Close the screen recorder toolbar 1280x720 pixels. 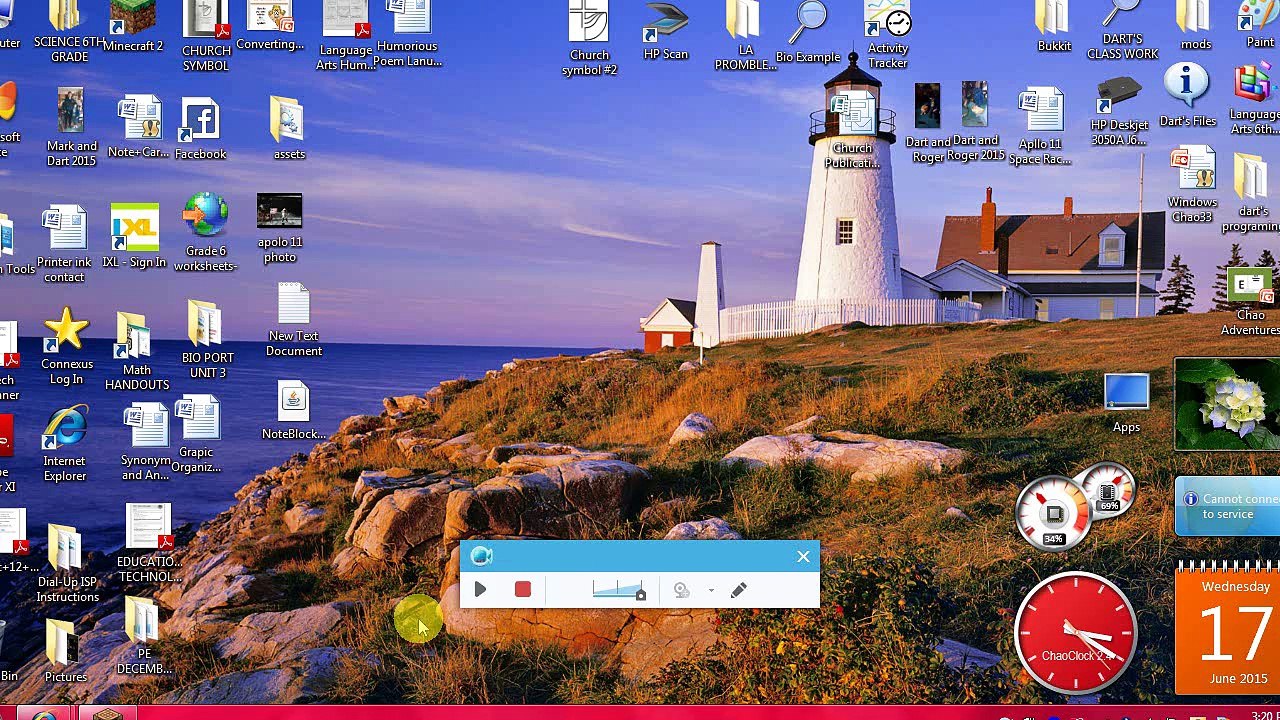point(803,556)
